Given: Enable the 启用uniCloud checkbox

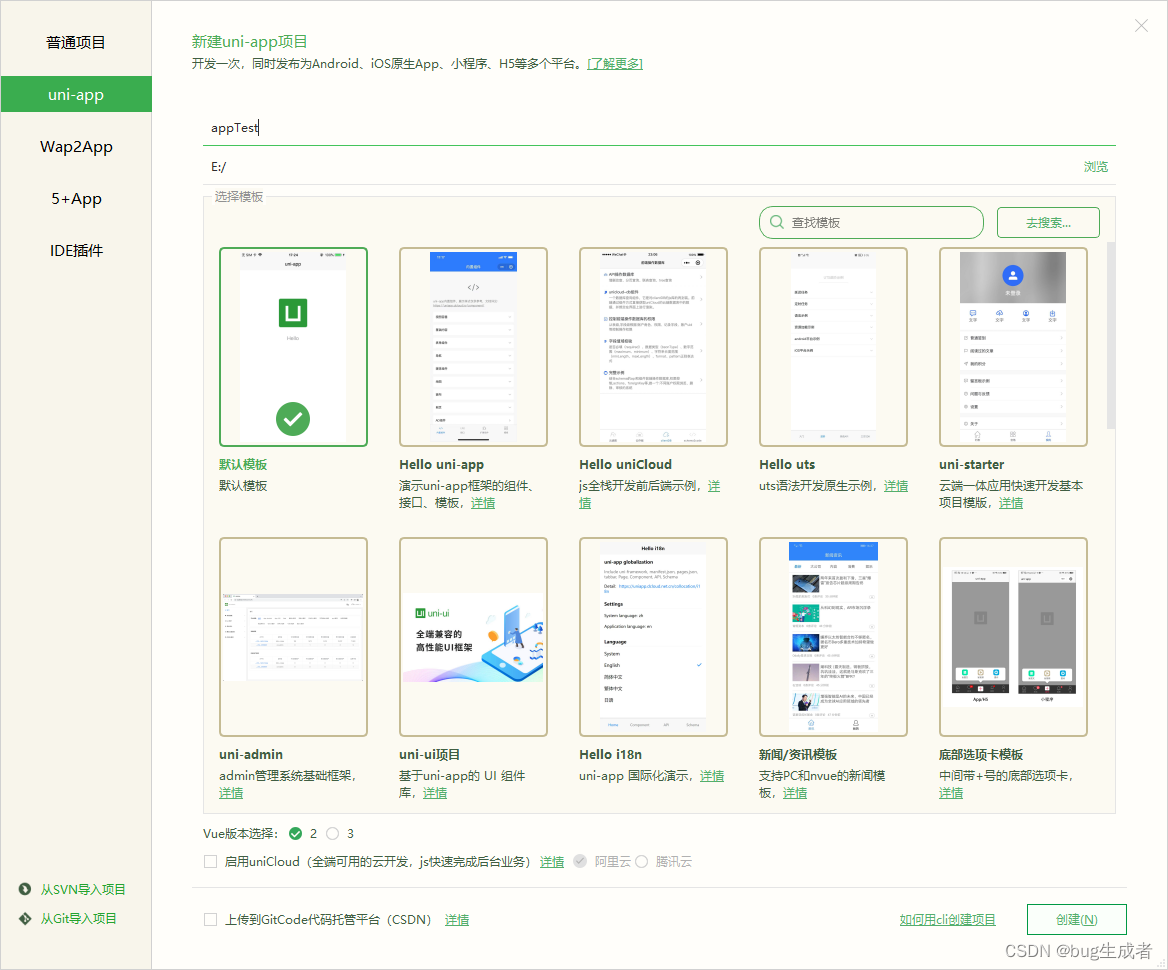Looking at the screenshot, I should (x=210, y=861).
